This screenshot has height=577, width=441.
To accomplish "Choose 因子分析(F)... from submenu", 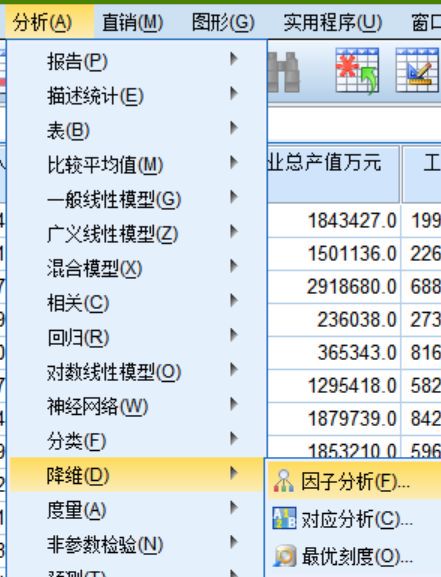I will [x=355, y=481].
